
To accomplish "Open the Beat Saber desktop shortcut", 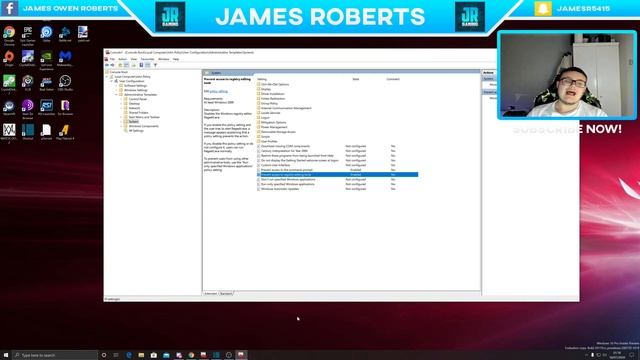I will pos(47,83).
